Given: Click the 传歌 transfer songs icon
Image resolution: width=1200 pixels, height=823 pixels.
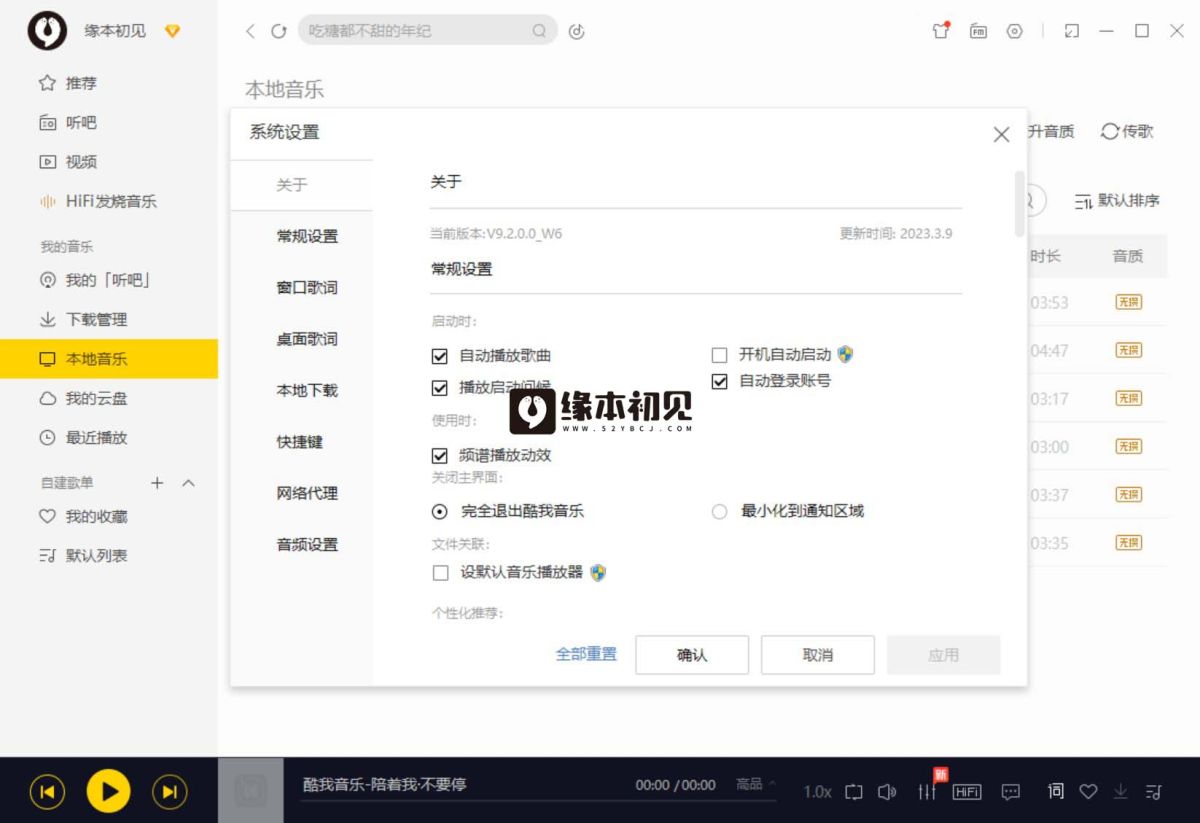Looking at the screenshot, I should pos(1127,131).
